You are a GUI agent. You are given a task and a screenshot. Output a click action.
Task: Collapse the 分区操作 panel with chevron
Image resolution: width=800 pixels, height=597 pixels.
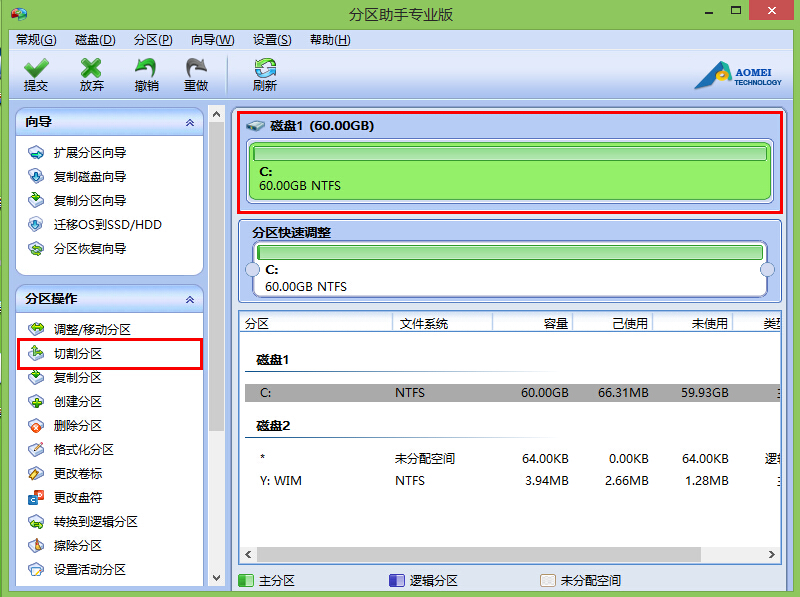click(x=190, y=299)
